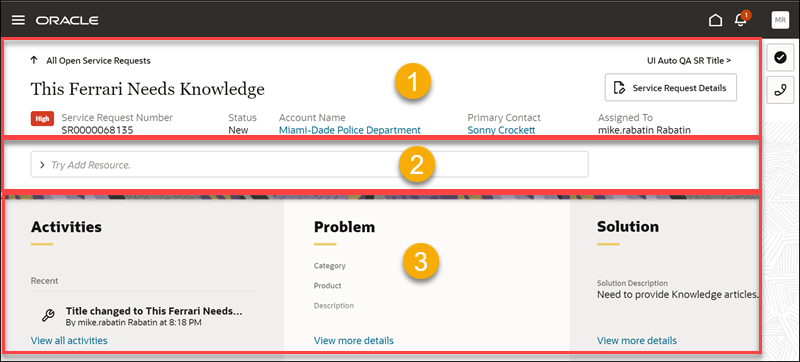Go to the Home page icon
The image size is (800, 362).
click(715, 20)
